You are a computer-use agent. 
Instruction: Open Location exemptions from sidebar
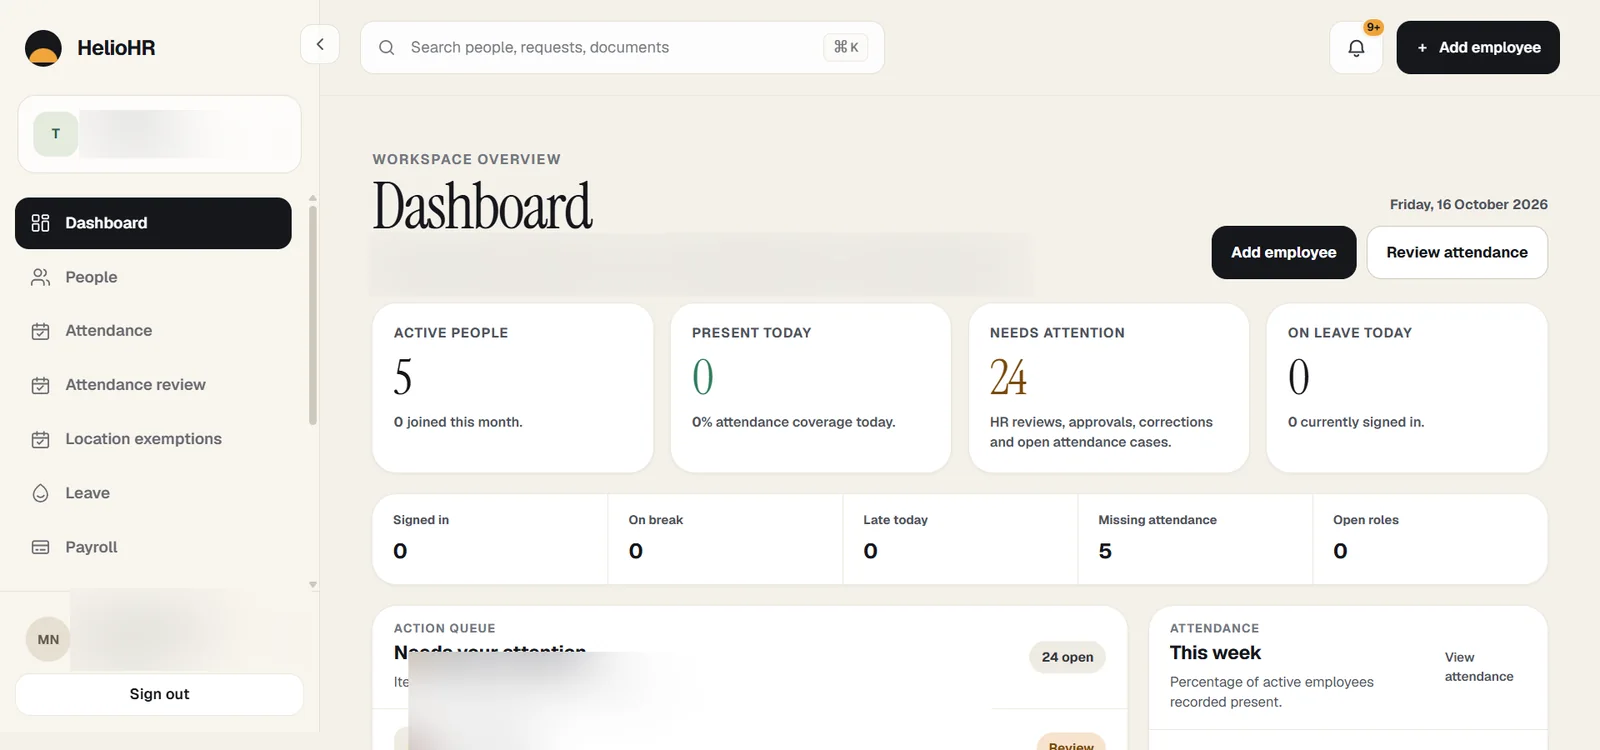tap(153, 439)
